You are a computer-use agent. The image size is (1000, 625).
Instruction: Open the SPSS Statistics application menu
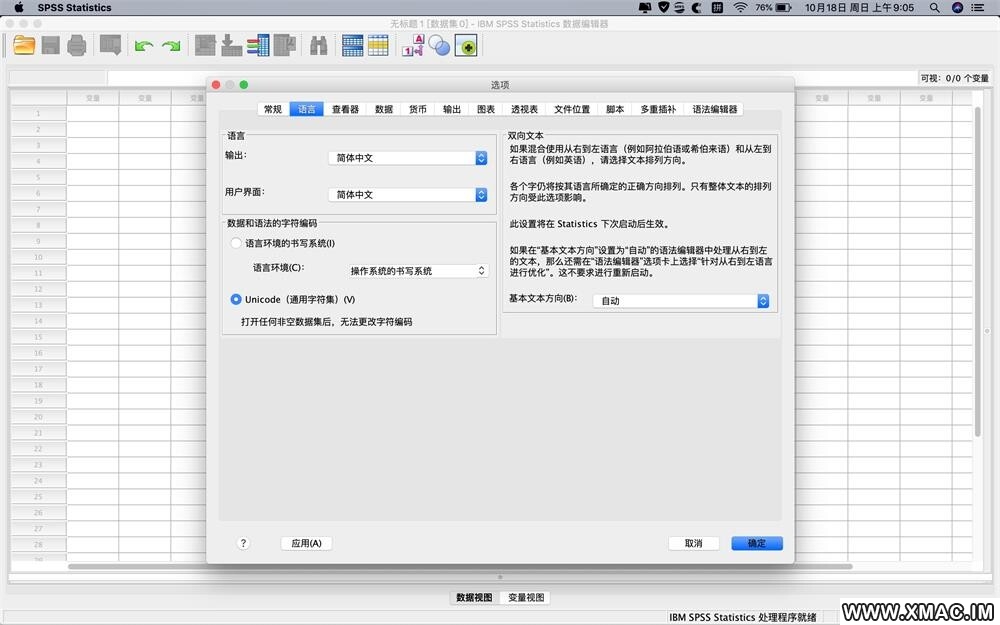[75, 8]
